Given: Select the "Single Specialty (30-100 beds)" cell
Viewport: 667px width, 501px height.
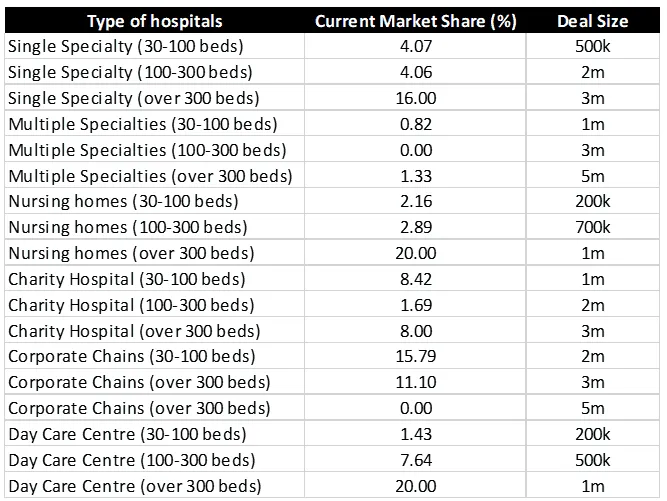Looking at the screenshot, I should tap(125, 47).
